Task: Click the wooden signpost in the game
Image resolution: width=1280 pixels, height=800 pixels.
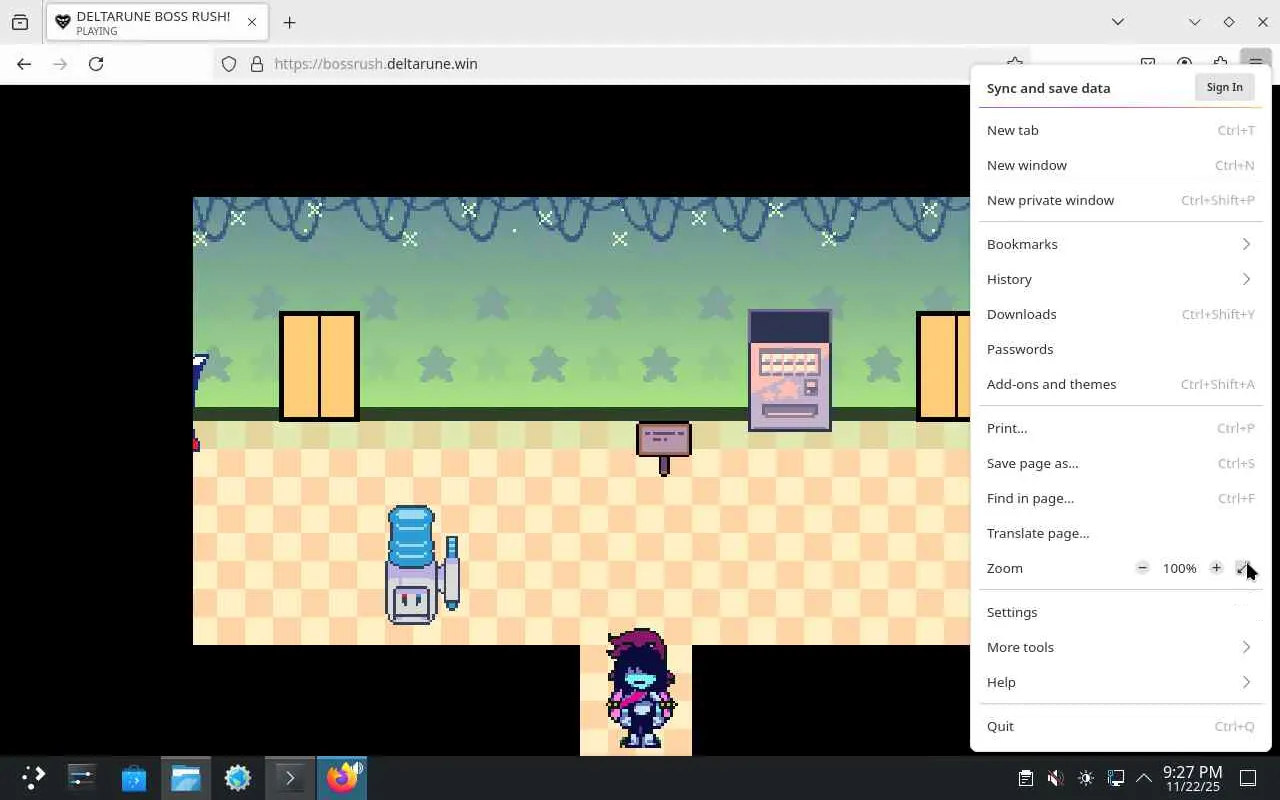Action: pyautogui.click(x=664, y=448)
